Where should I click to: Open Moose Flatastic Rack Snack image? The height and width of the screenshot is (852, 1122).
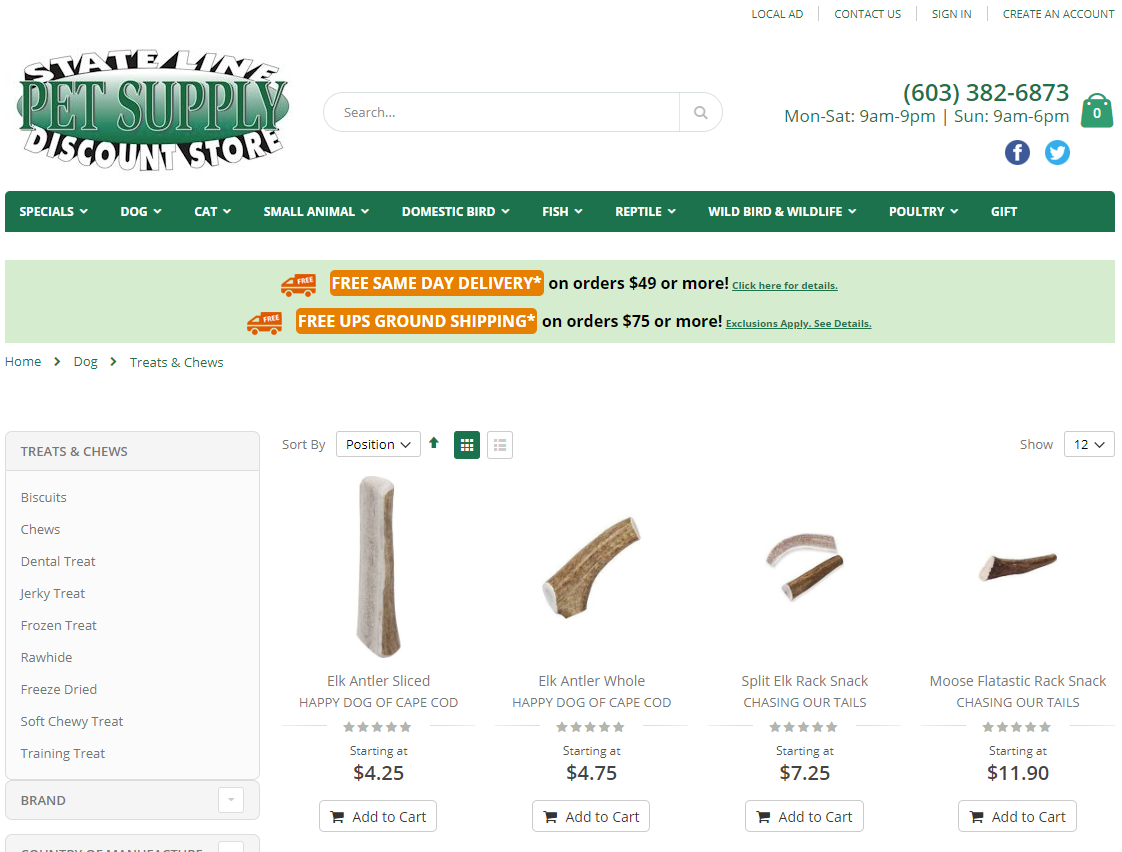[x=1017, y=566]
